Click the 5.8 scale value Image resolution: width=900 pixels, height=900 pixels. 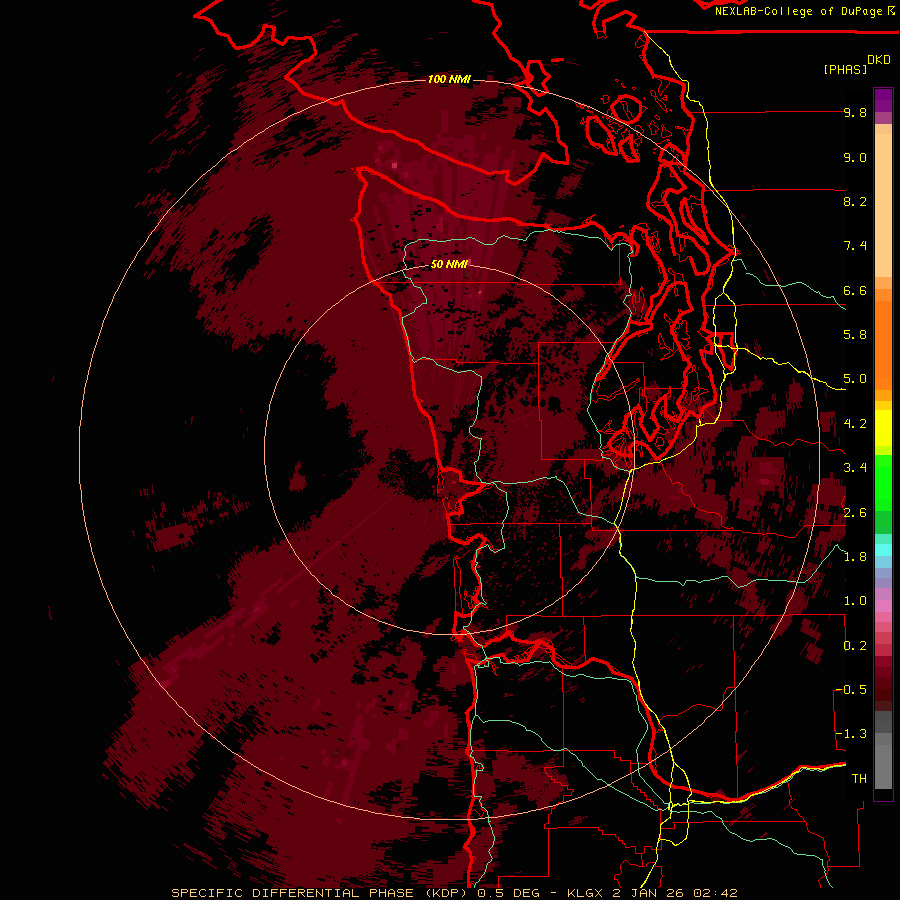(x=855, y=335)
